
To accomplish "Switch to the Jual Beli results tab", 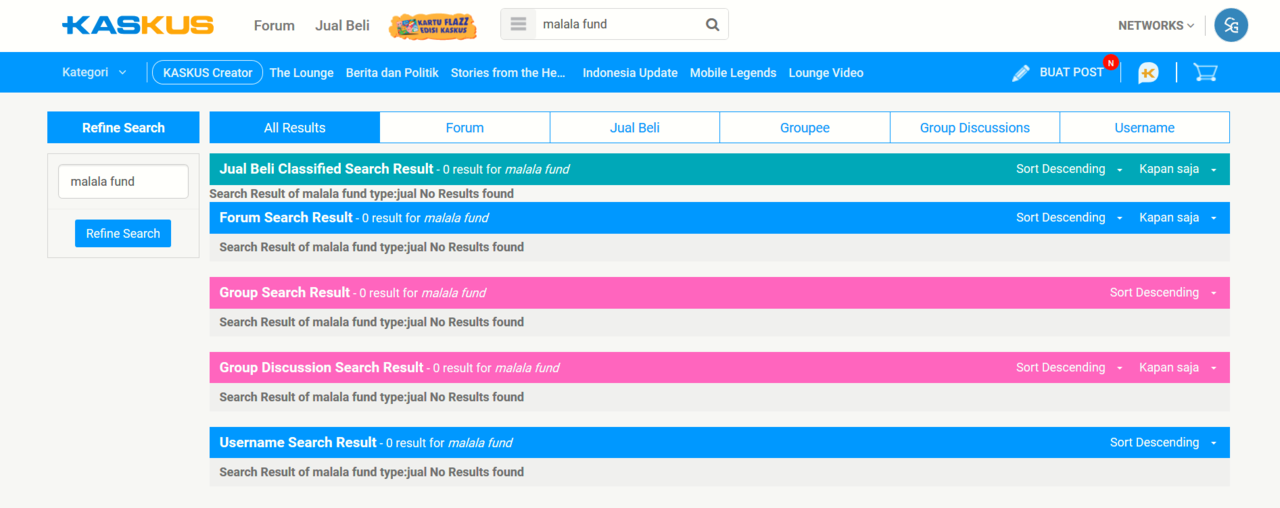I will pos(635,128).
